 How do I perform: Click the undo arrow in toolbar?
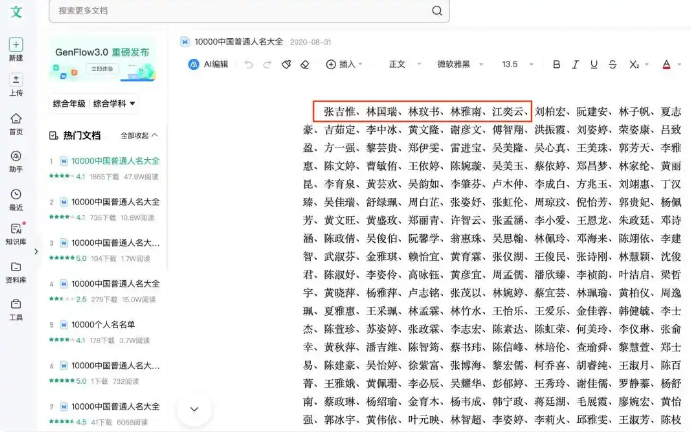249,64
